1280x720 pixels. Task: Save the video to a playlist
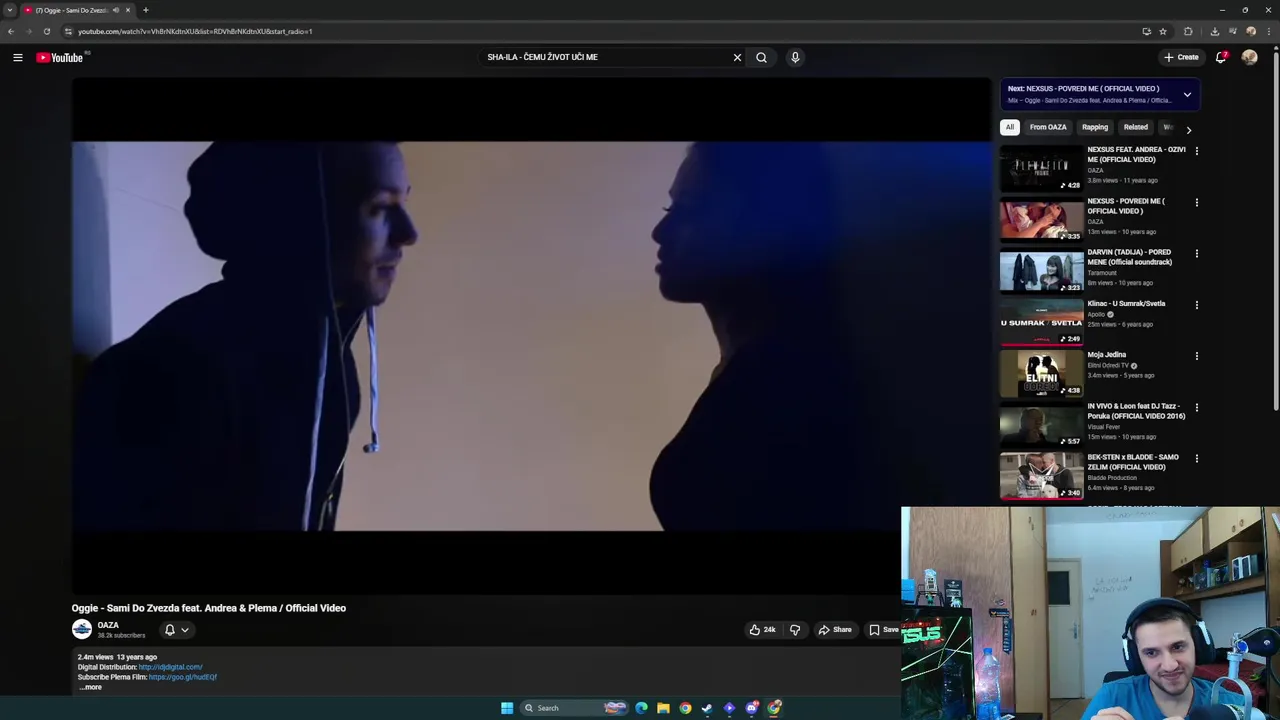pos(883,630)
